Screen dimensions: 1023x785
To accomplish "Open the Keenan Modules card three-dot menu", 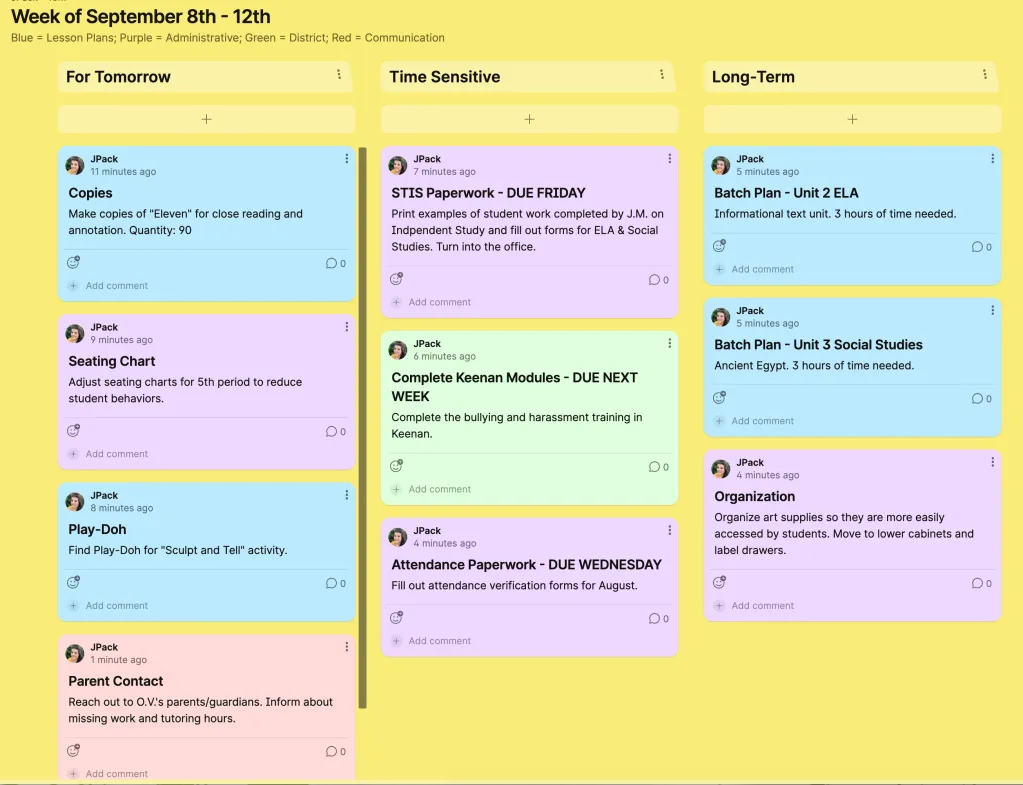I will (x=669, y=343).
